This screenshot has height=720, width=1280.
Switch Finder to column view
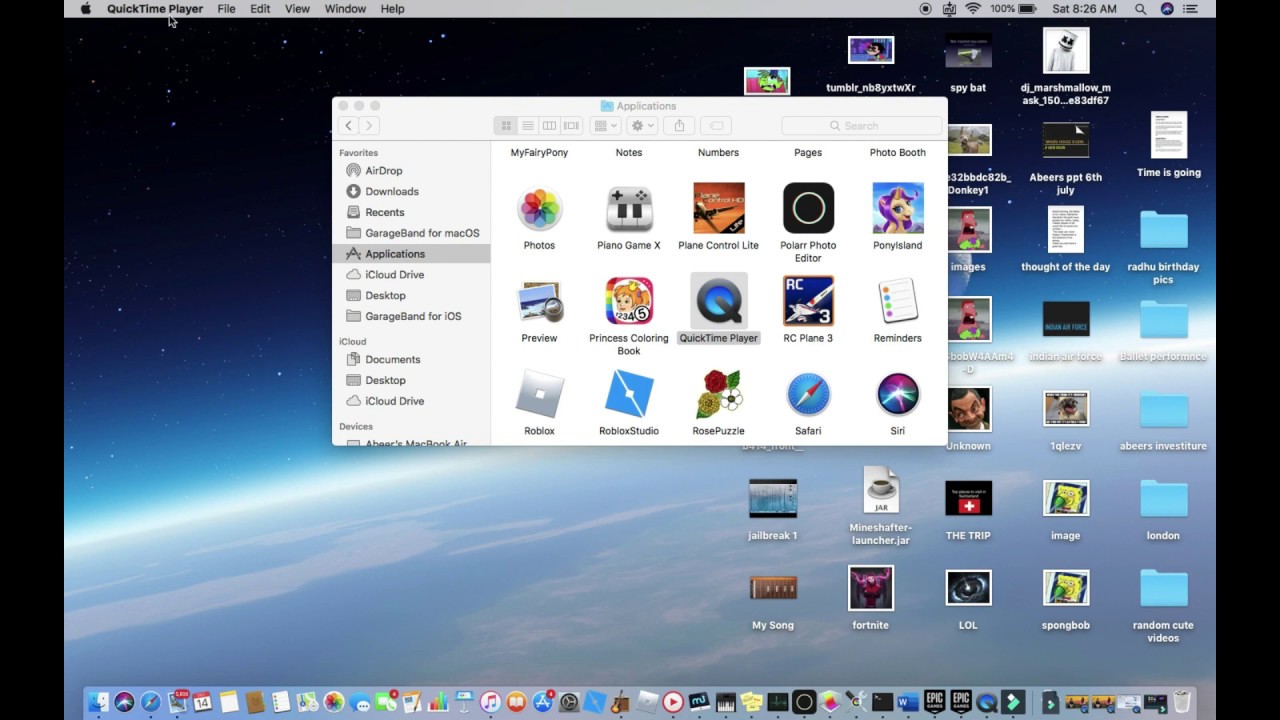(x=549, y=126)
